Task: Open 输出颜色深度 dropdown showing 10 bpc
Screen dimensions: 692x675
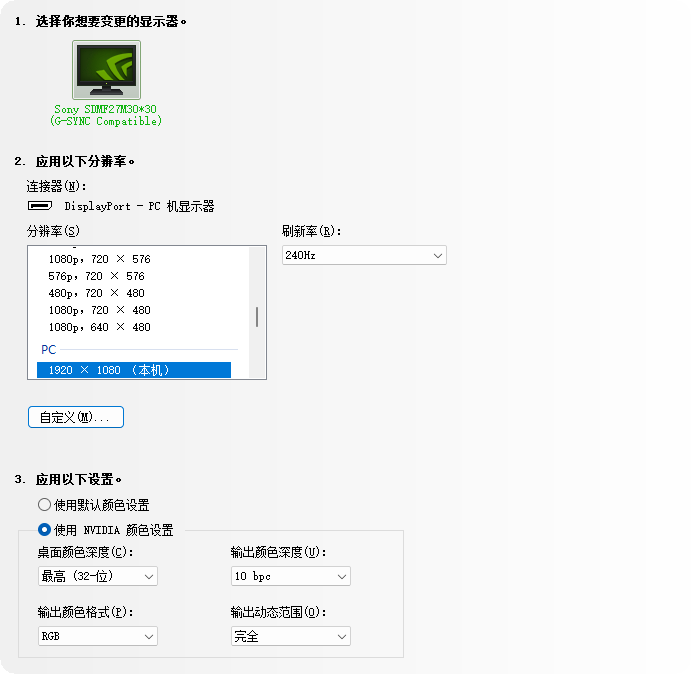Action: (290, 576)
